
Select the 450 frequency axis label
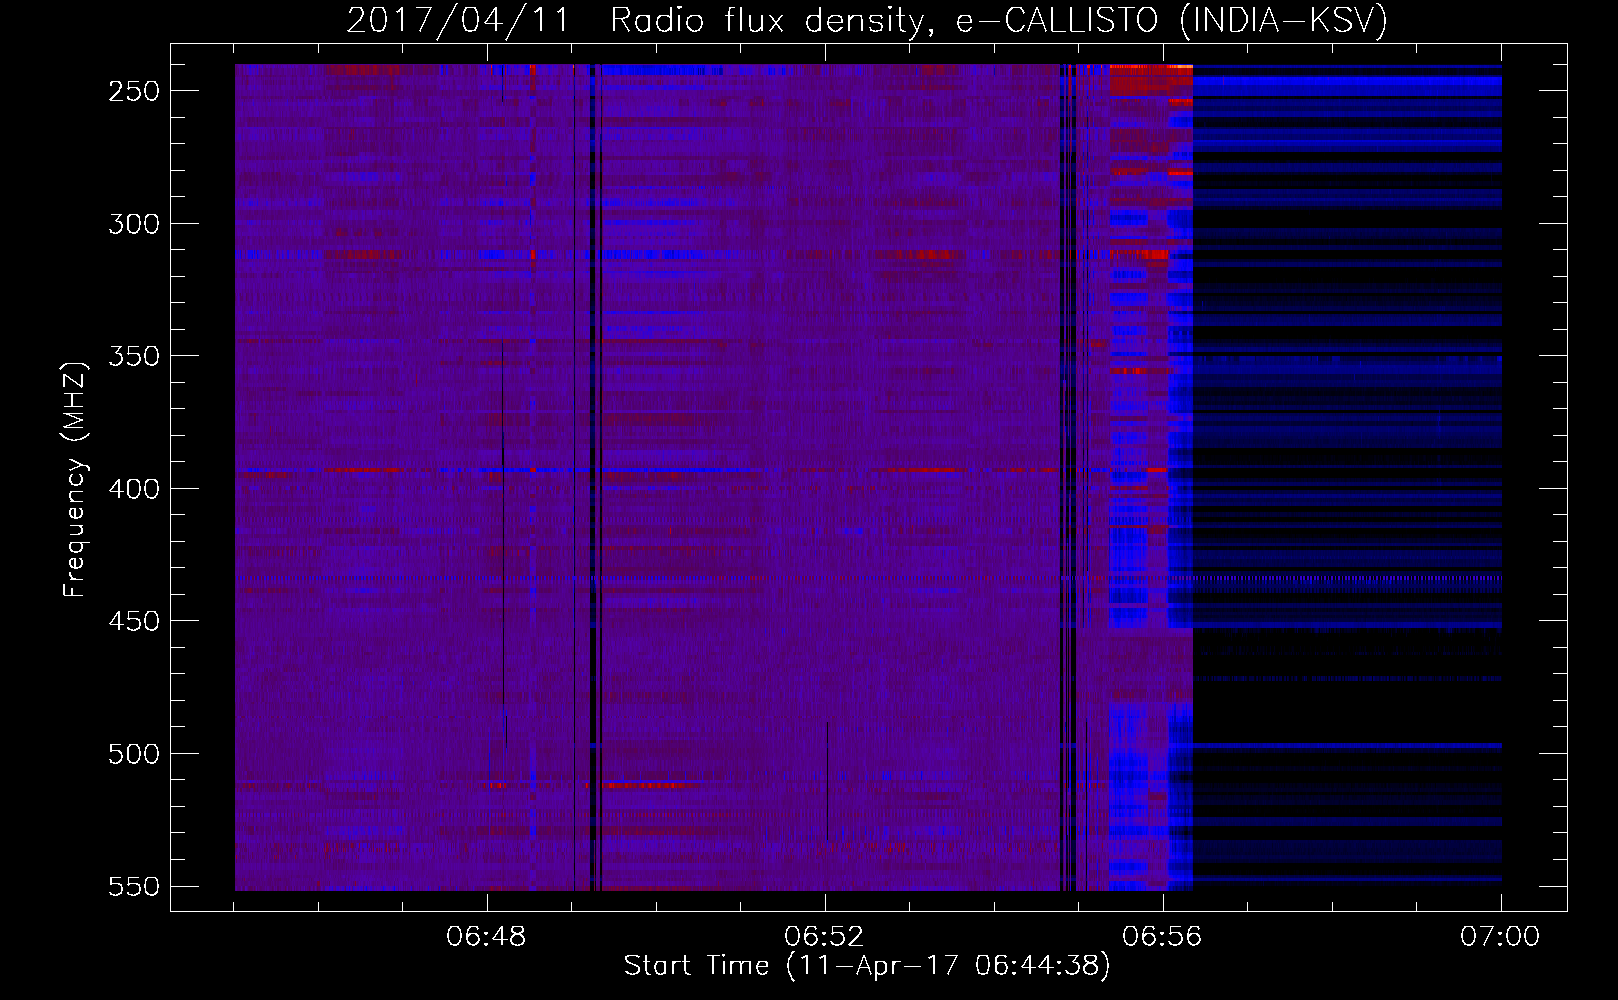click(134, 621)
